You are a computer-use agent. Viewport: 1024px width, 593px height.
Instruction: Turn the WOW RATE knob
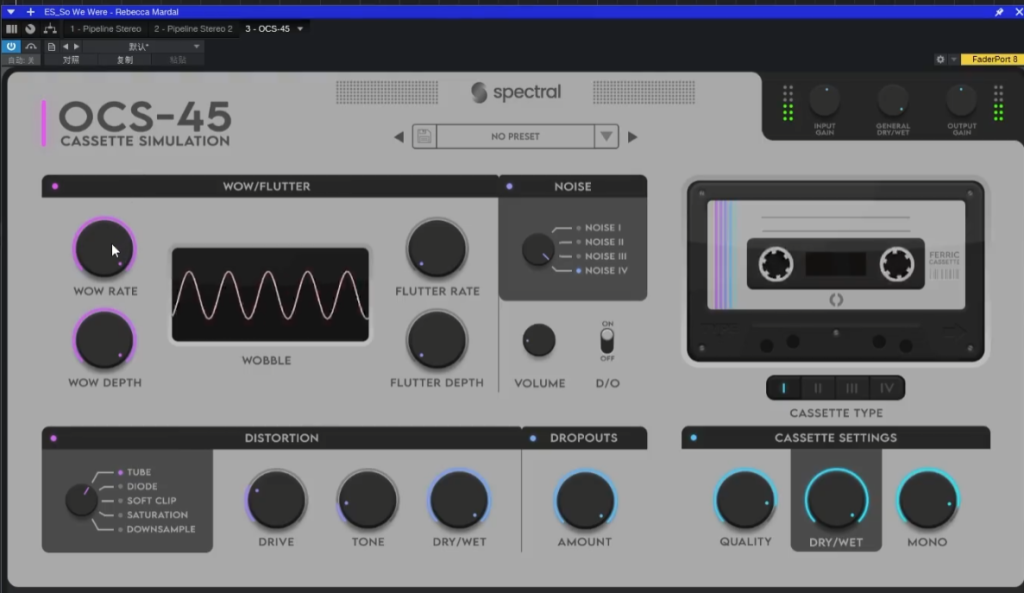point(104,249)
